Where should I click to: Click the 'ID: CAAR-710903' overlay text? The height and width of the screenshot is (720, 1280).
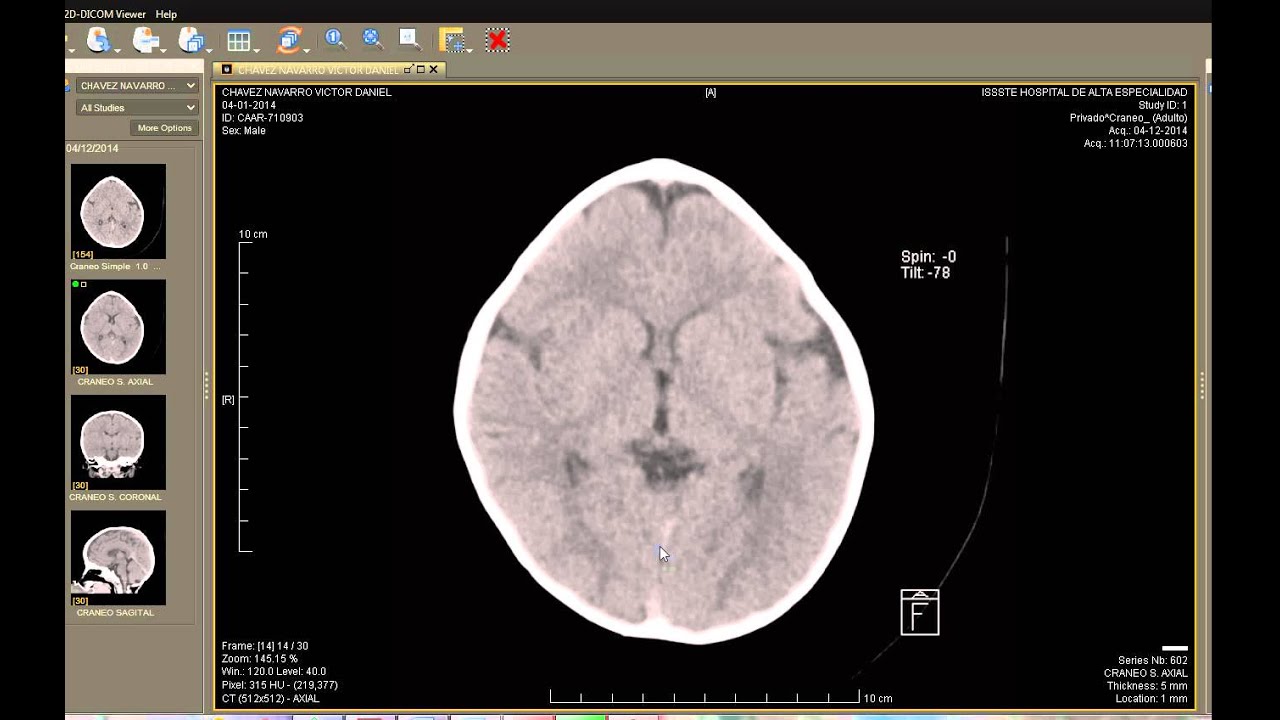point(263,118)
